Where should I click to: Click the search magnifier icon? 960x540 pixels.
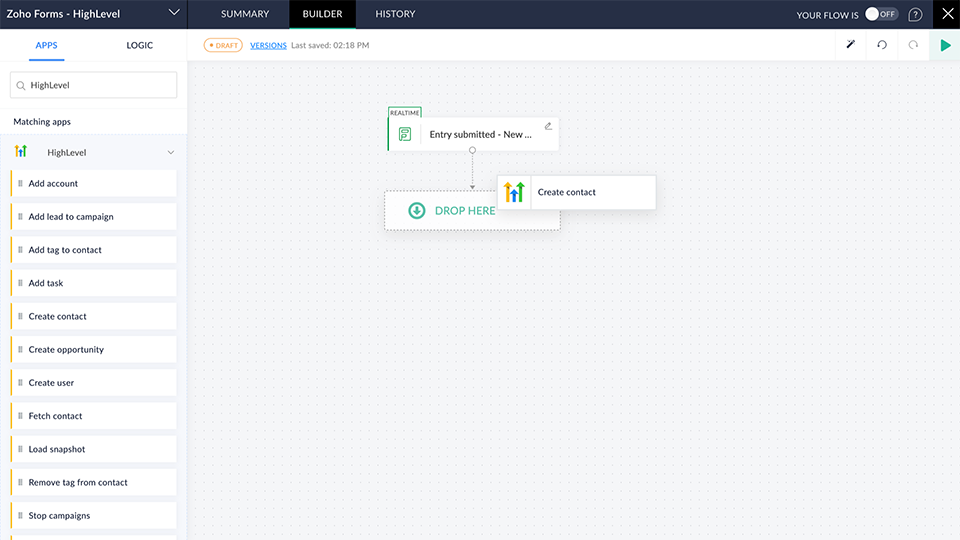coord(21,86)
